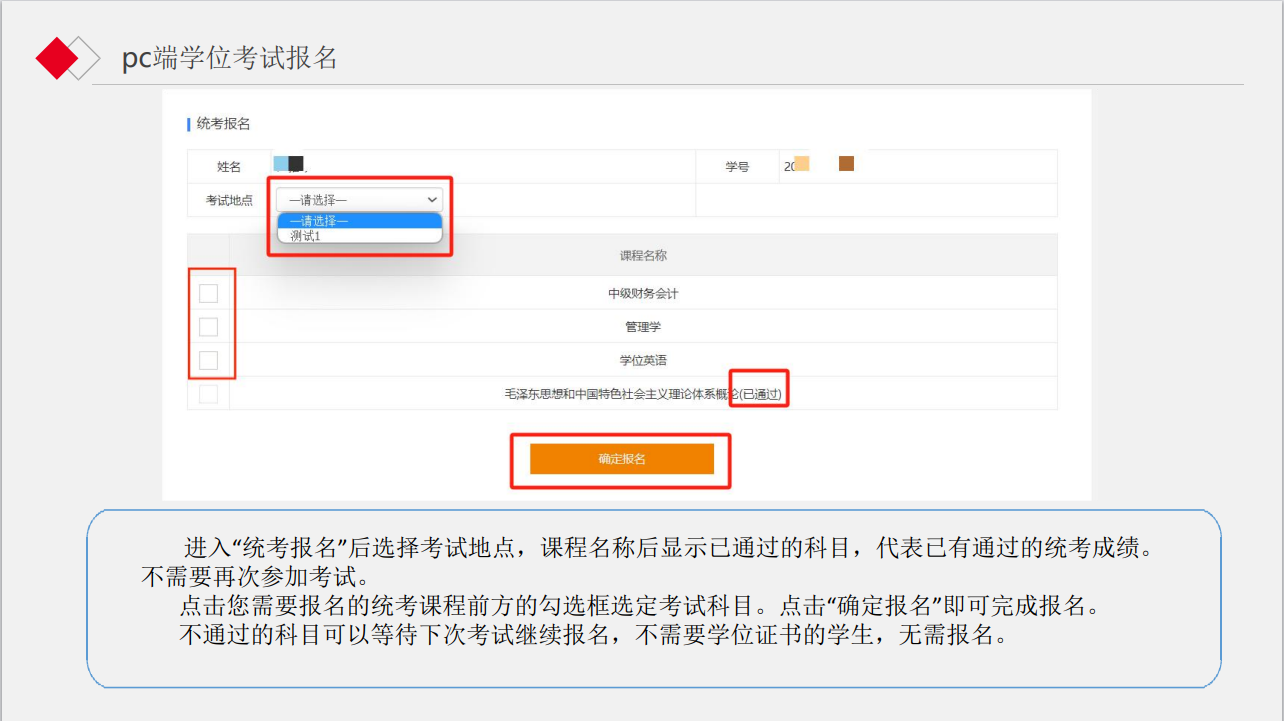Viewport: 1284px width, 721px height.
Task: Check the 中级财务会计 course checkbox
Action: pyautogui.click(x=208, y=293)
